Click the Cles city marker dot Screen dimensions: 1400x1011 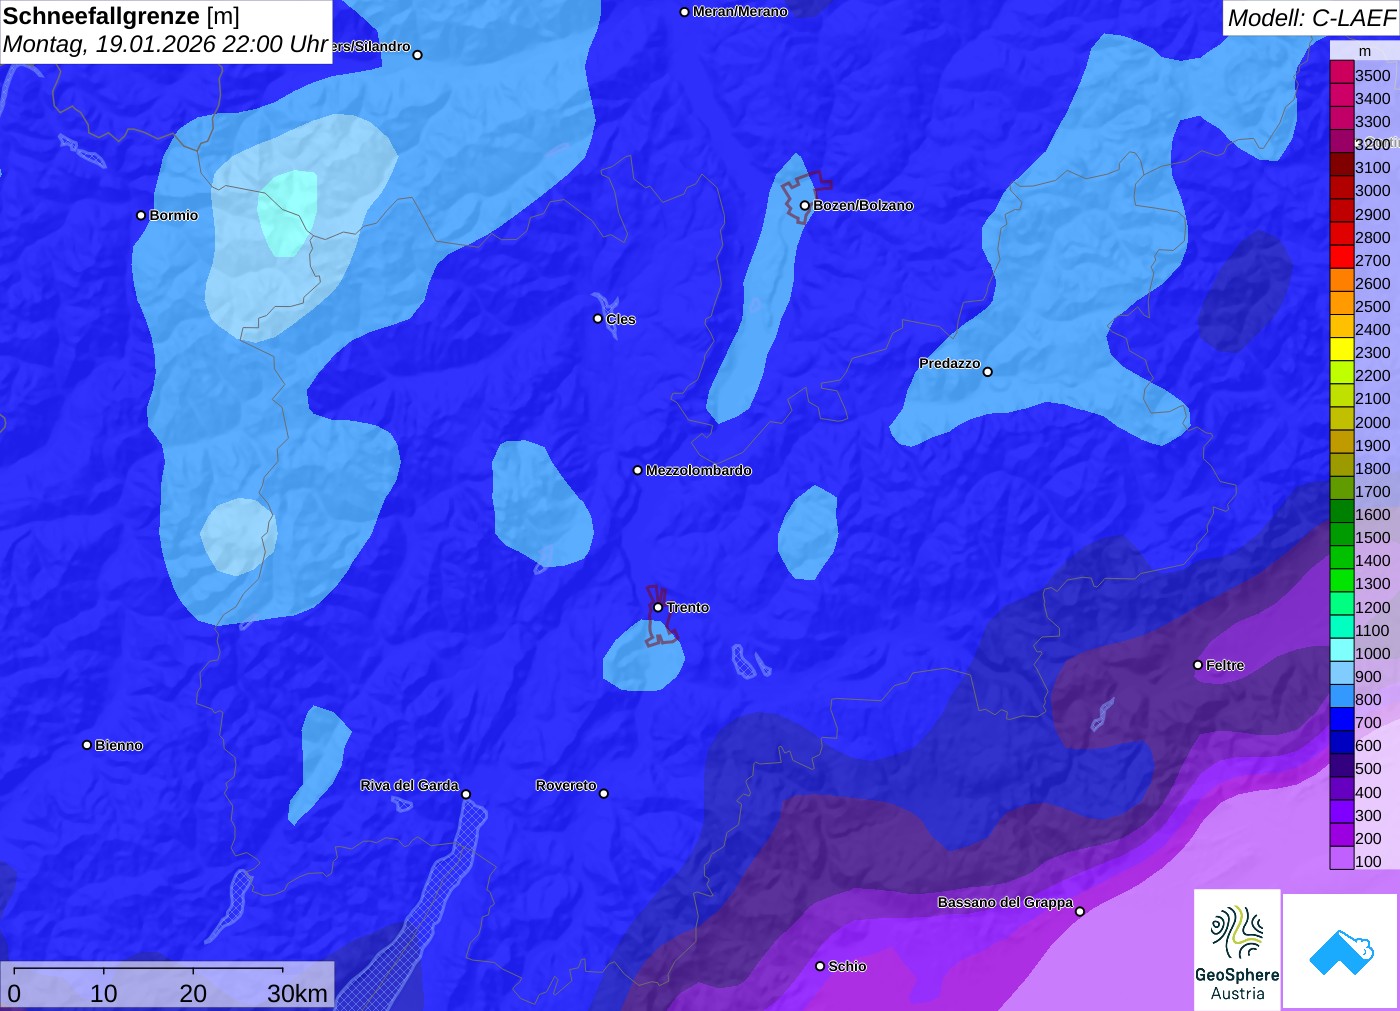pyautogui.click(x=598, y=319)
